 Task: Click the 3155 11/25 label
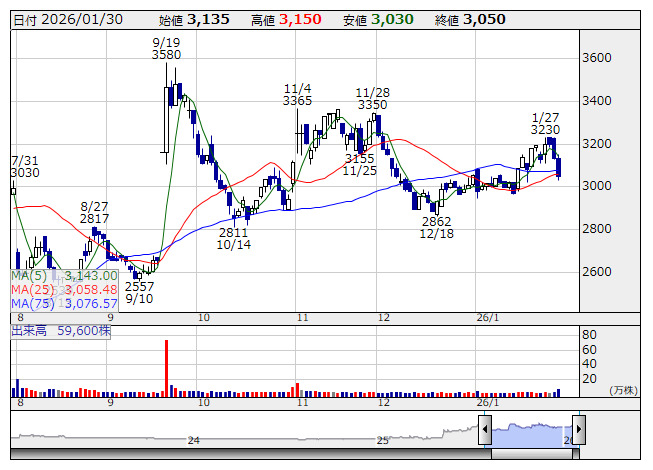360,164
